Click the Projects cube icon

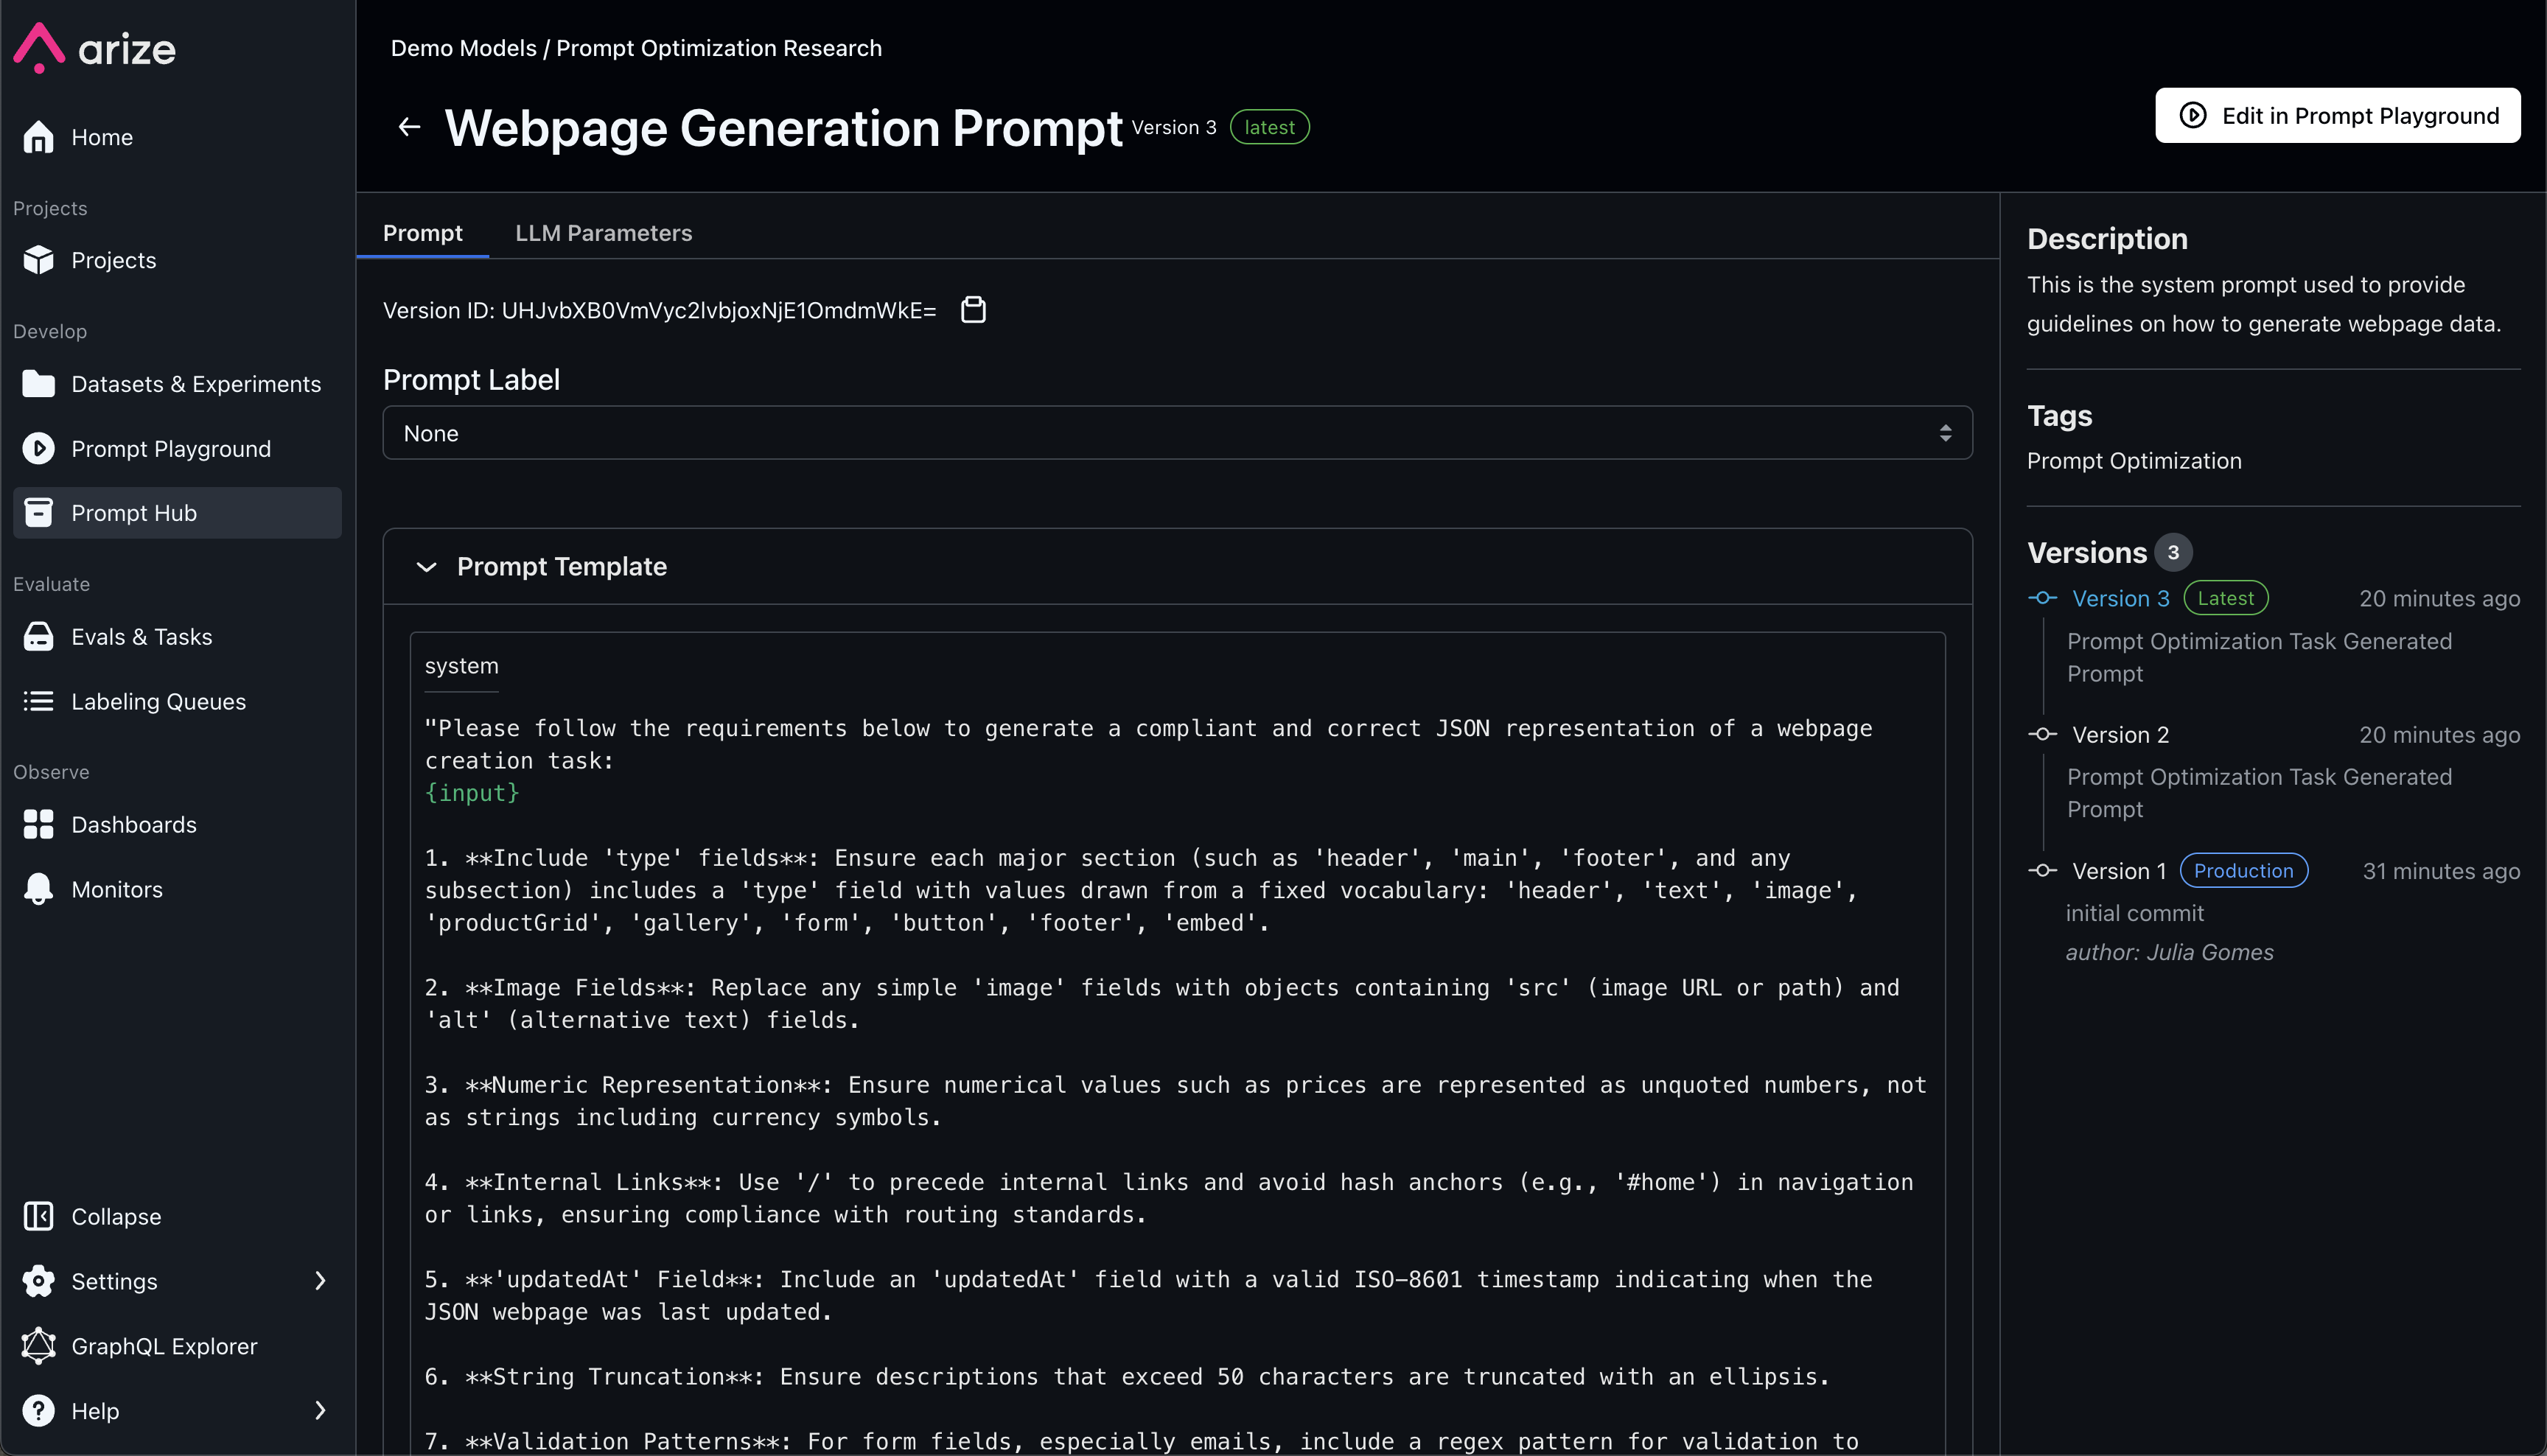click(38, 260)
